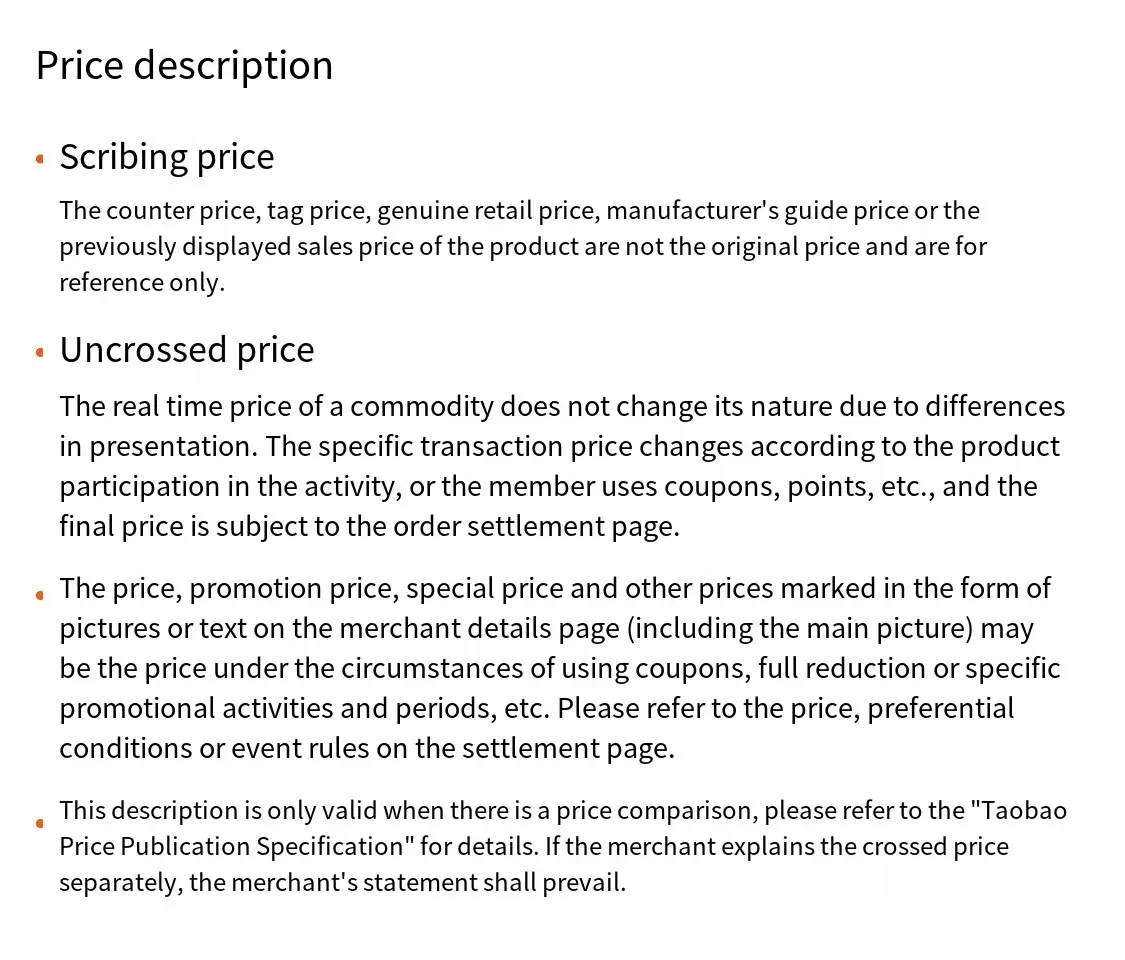Click 'conditions or event rules on the settlement page.'
This screenshot has width=1125, height=960.
pyautogui.click(x=367, y=749)
